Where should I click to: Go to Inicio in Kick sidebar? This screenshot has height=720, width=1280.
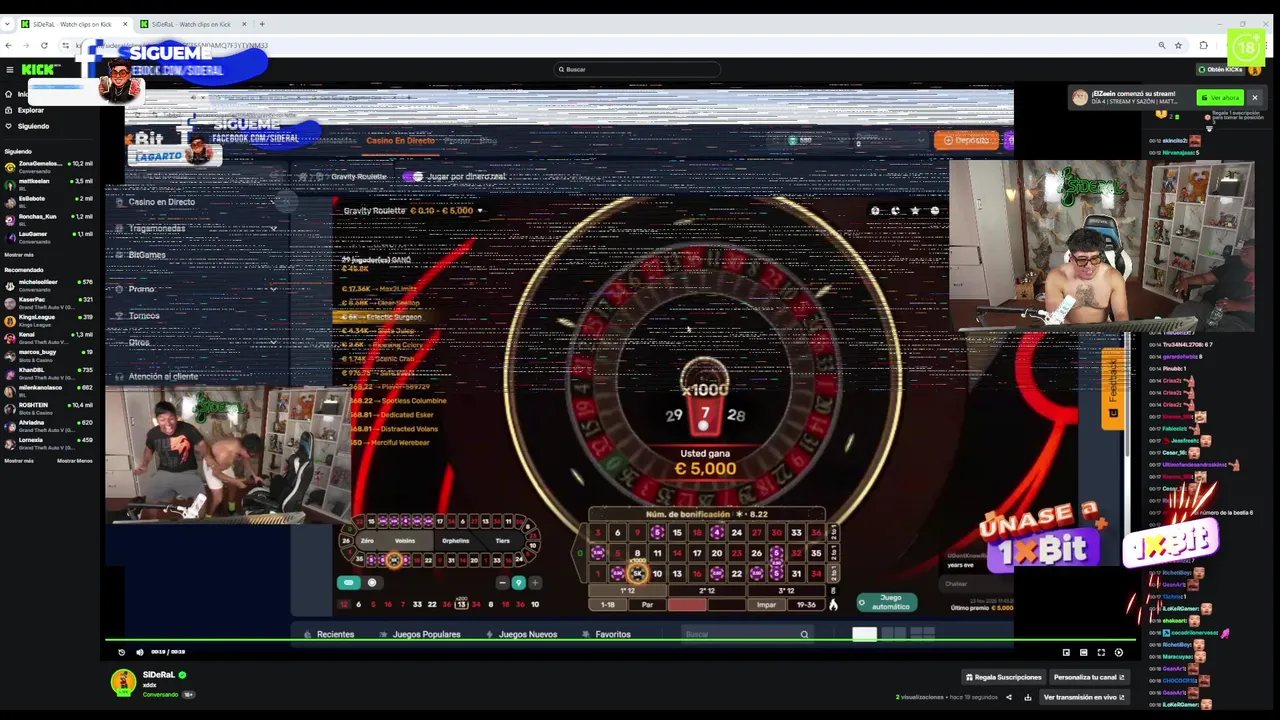[x=21, y=94]
